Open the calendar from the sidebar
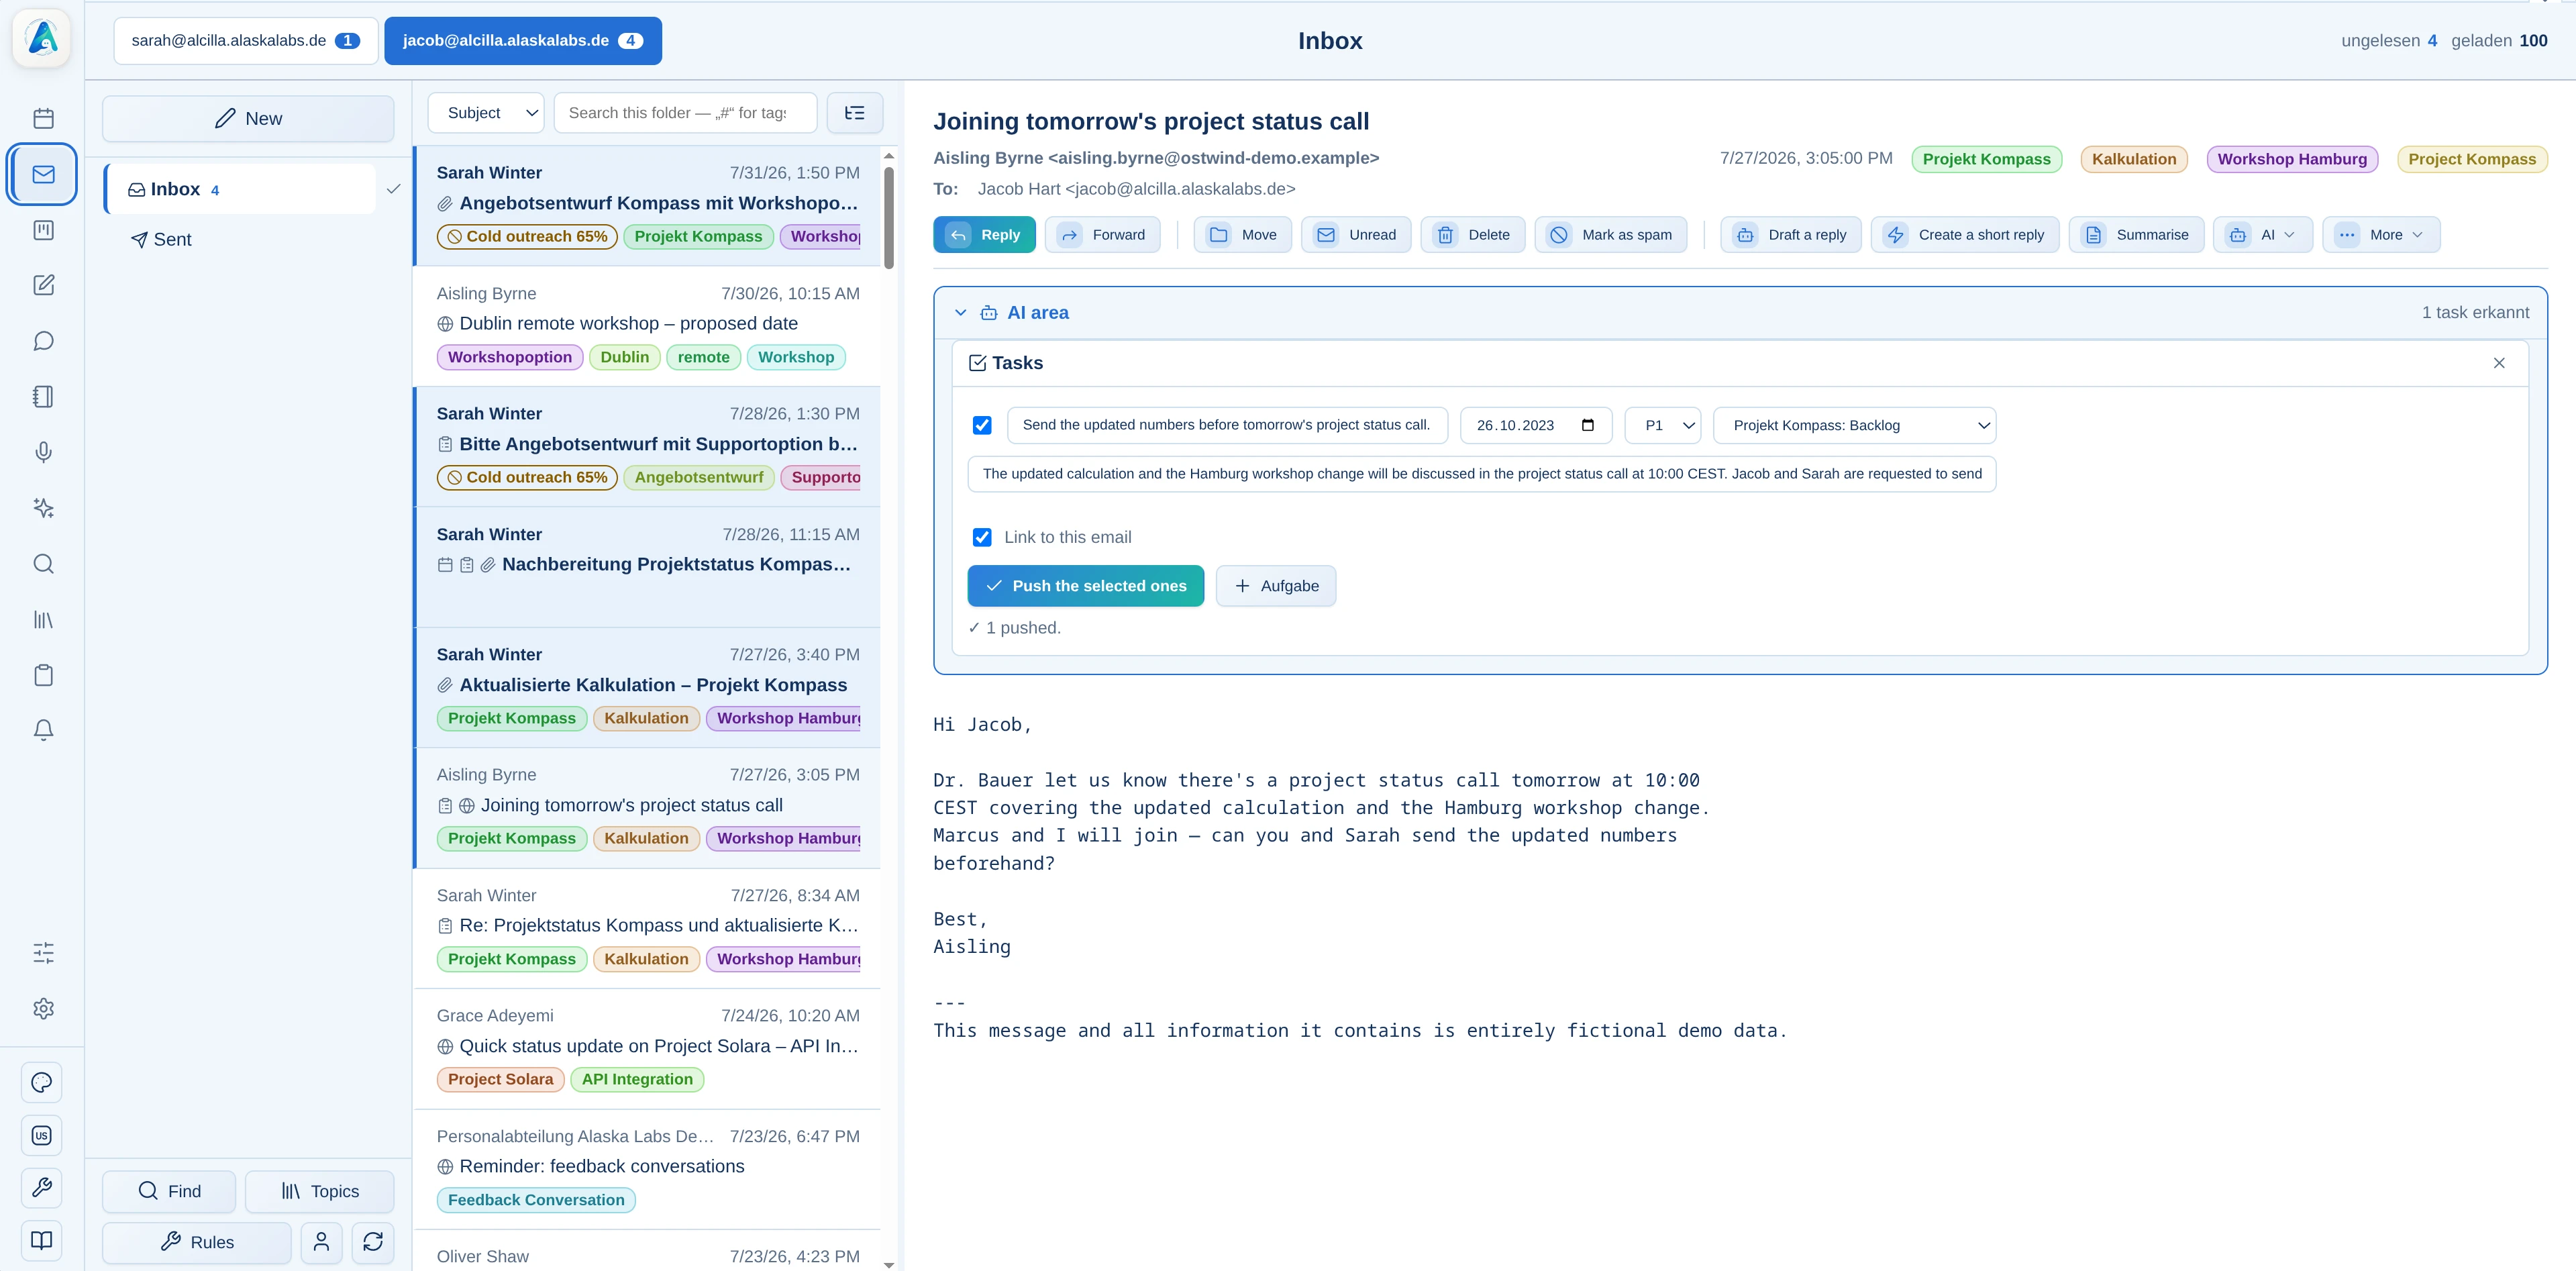This screenshot has width=2576, height=1271. [43, 118]
